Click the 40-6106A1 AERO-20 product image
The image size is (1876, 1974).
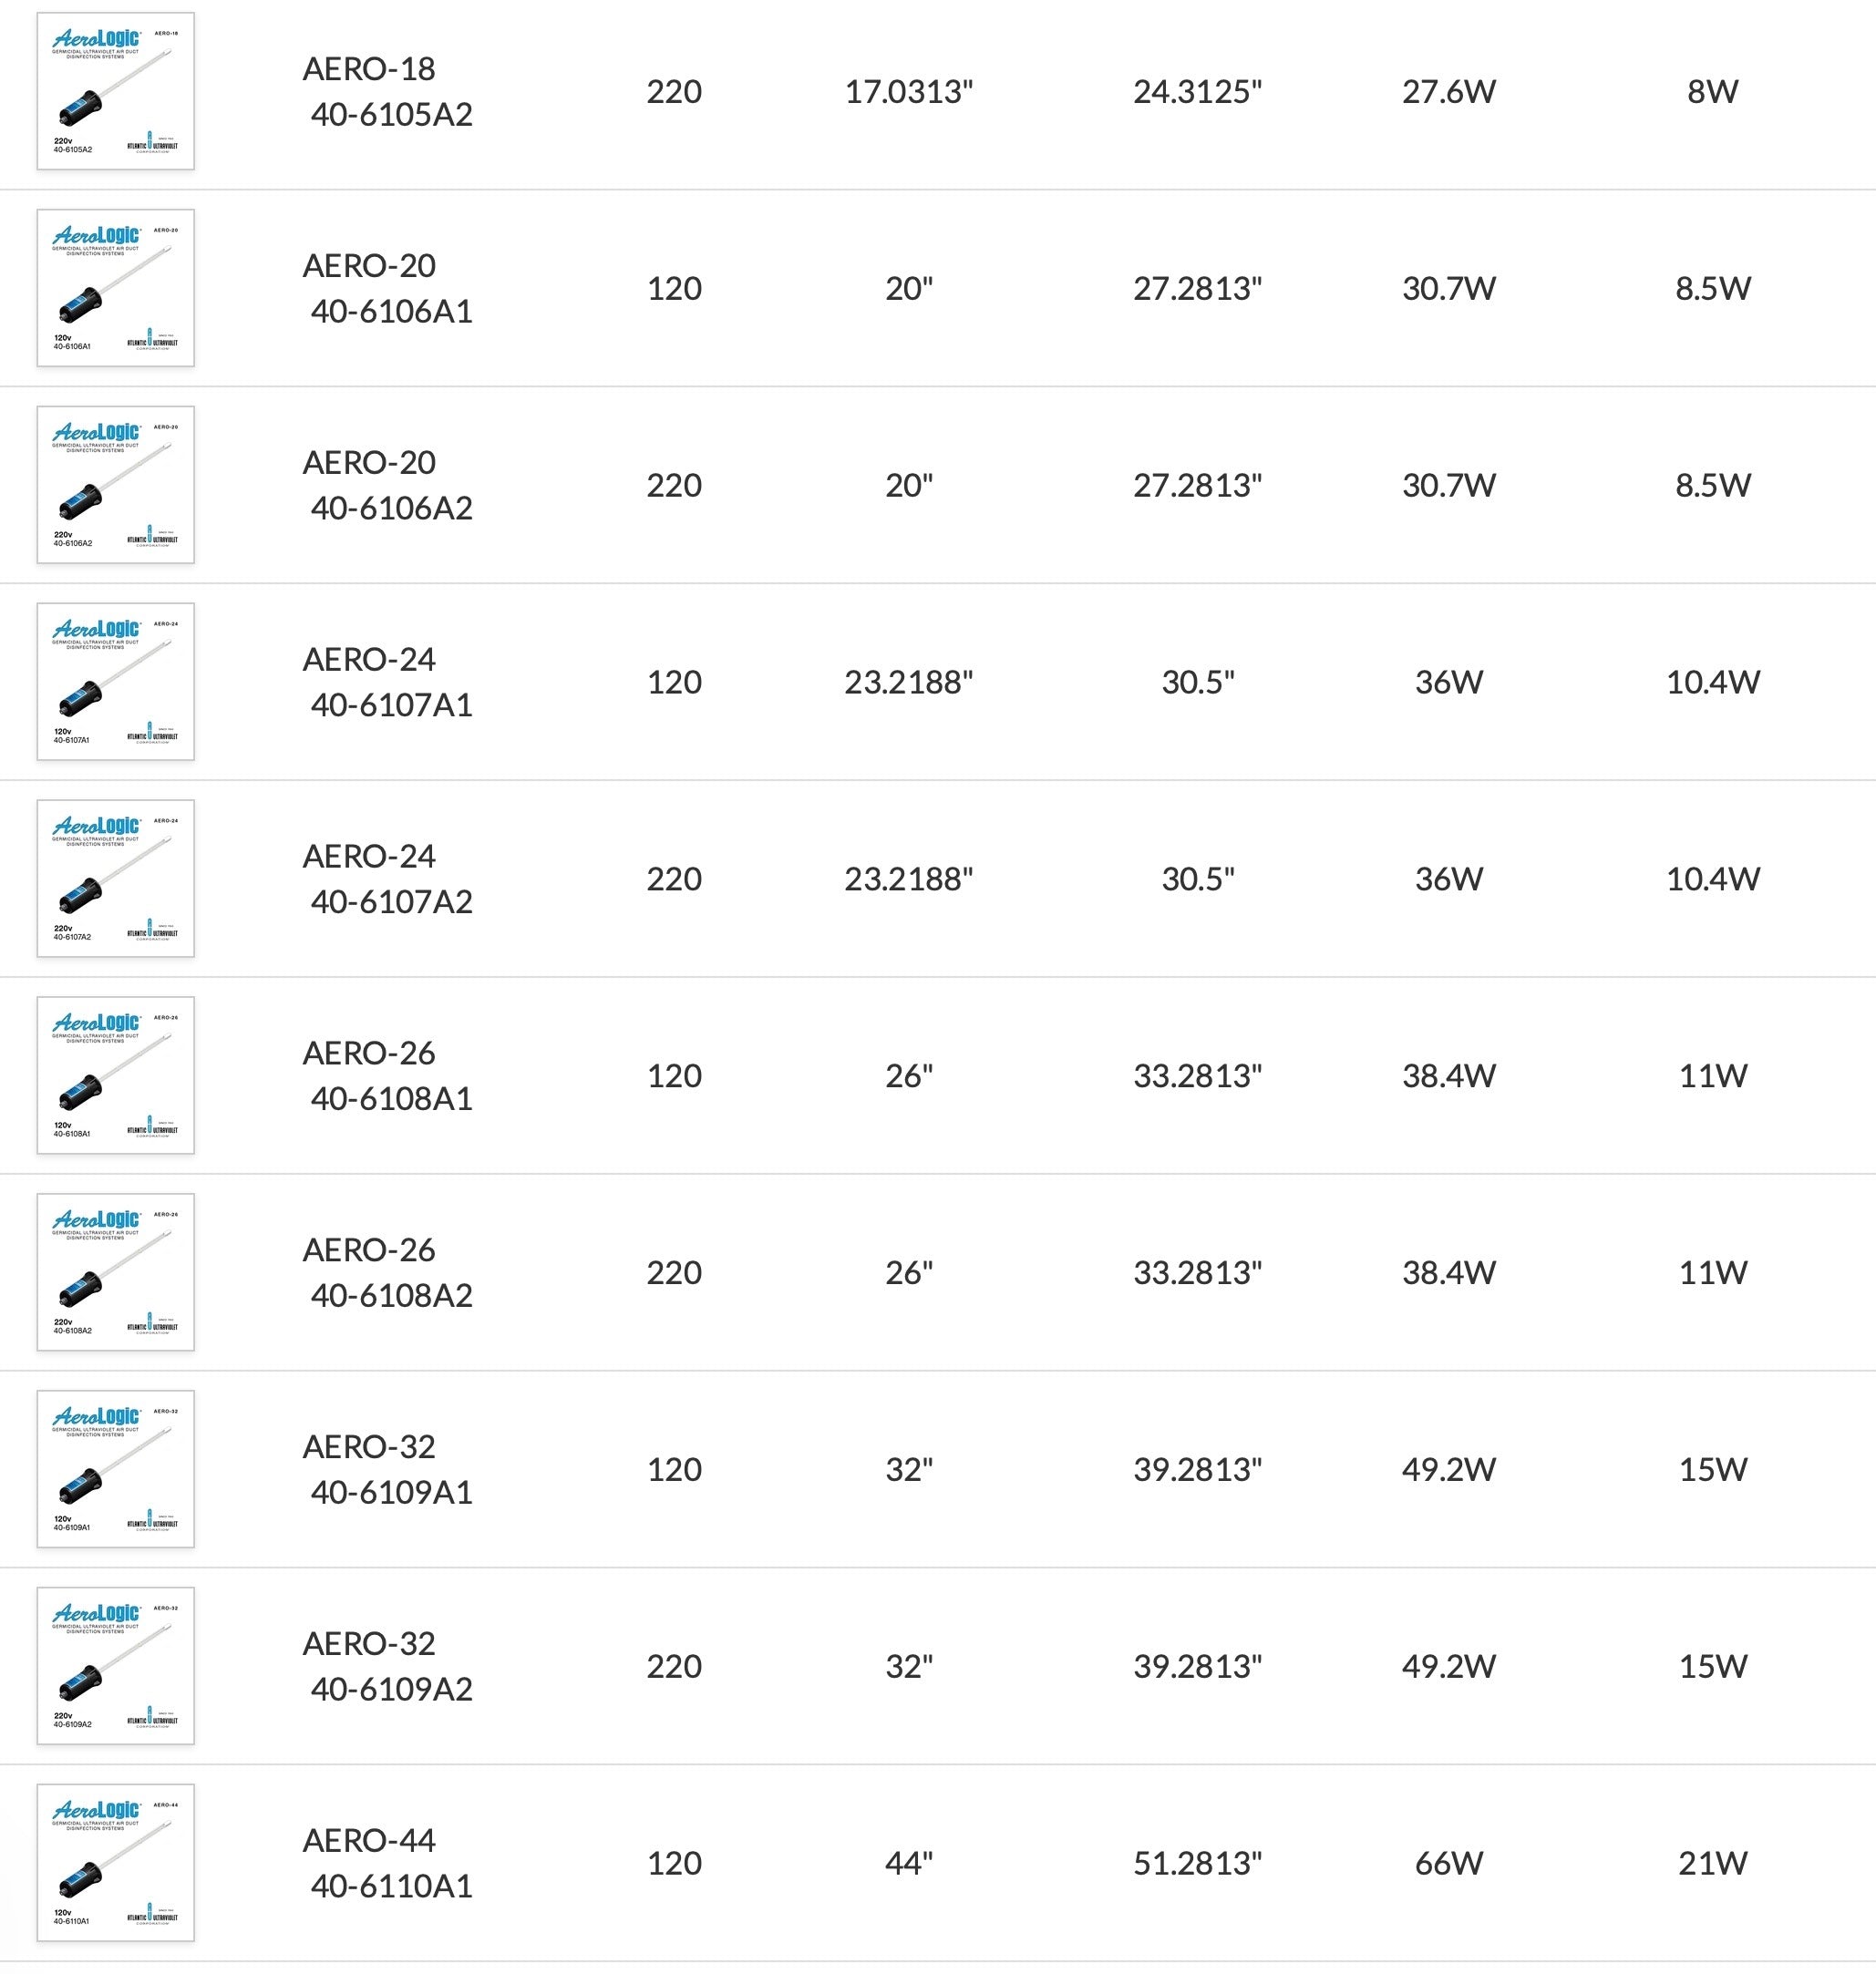(115, 288)
